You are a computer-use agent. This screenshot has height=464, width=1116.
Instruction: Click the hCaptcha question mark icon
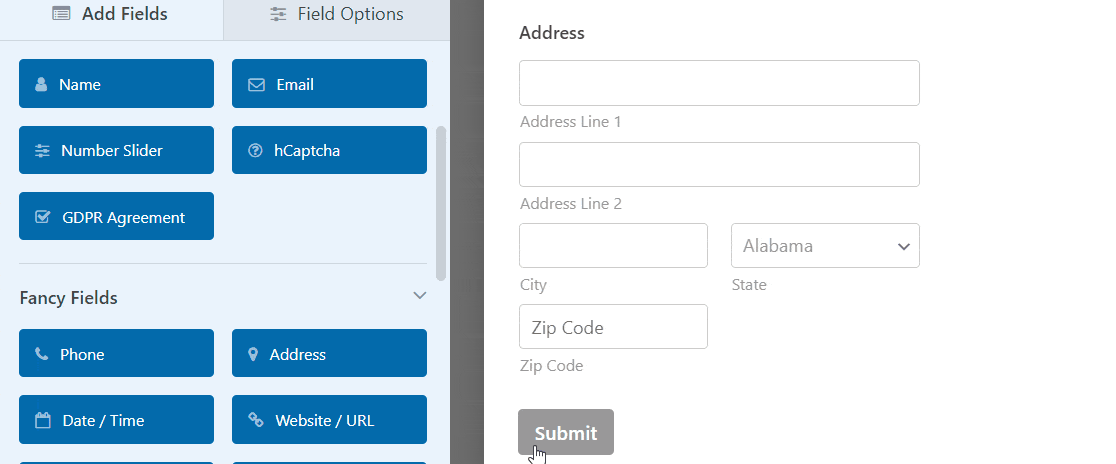(255, 151)
